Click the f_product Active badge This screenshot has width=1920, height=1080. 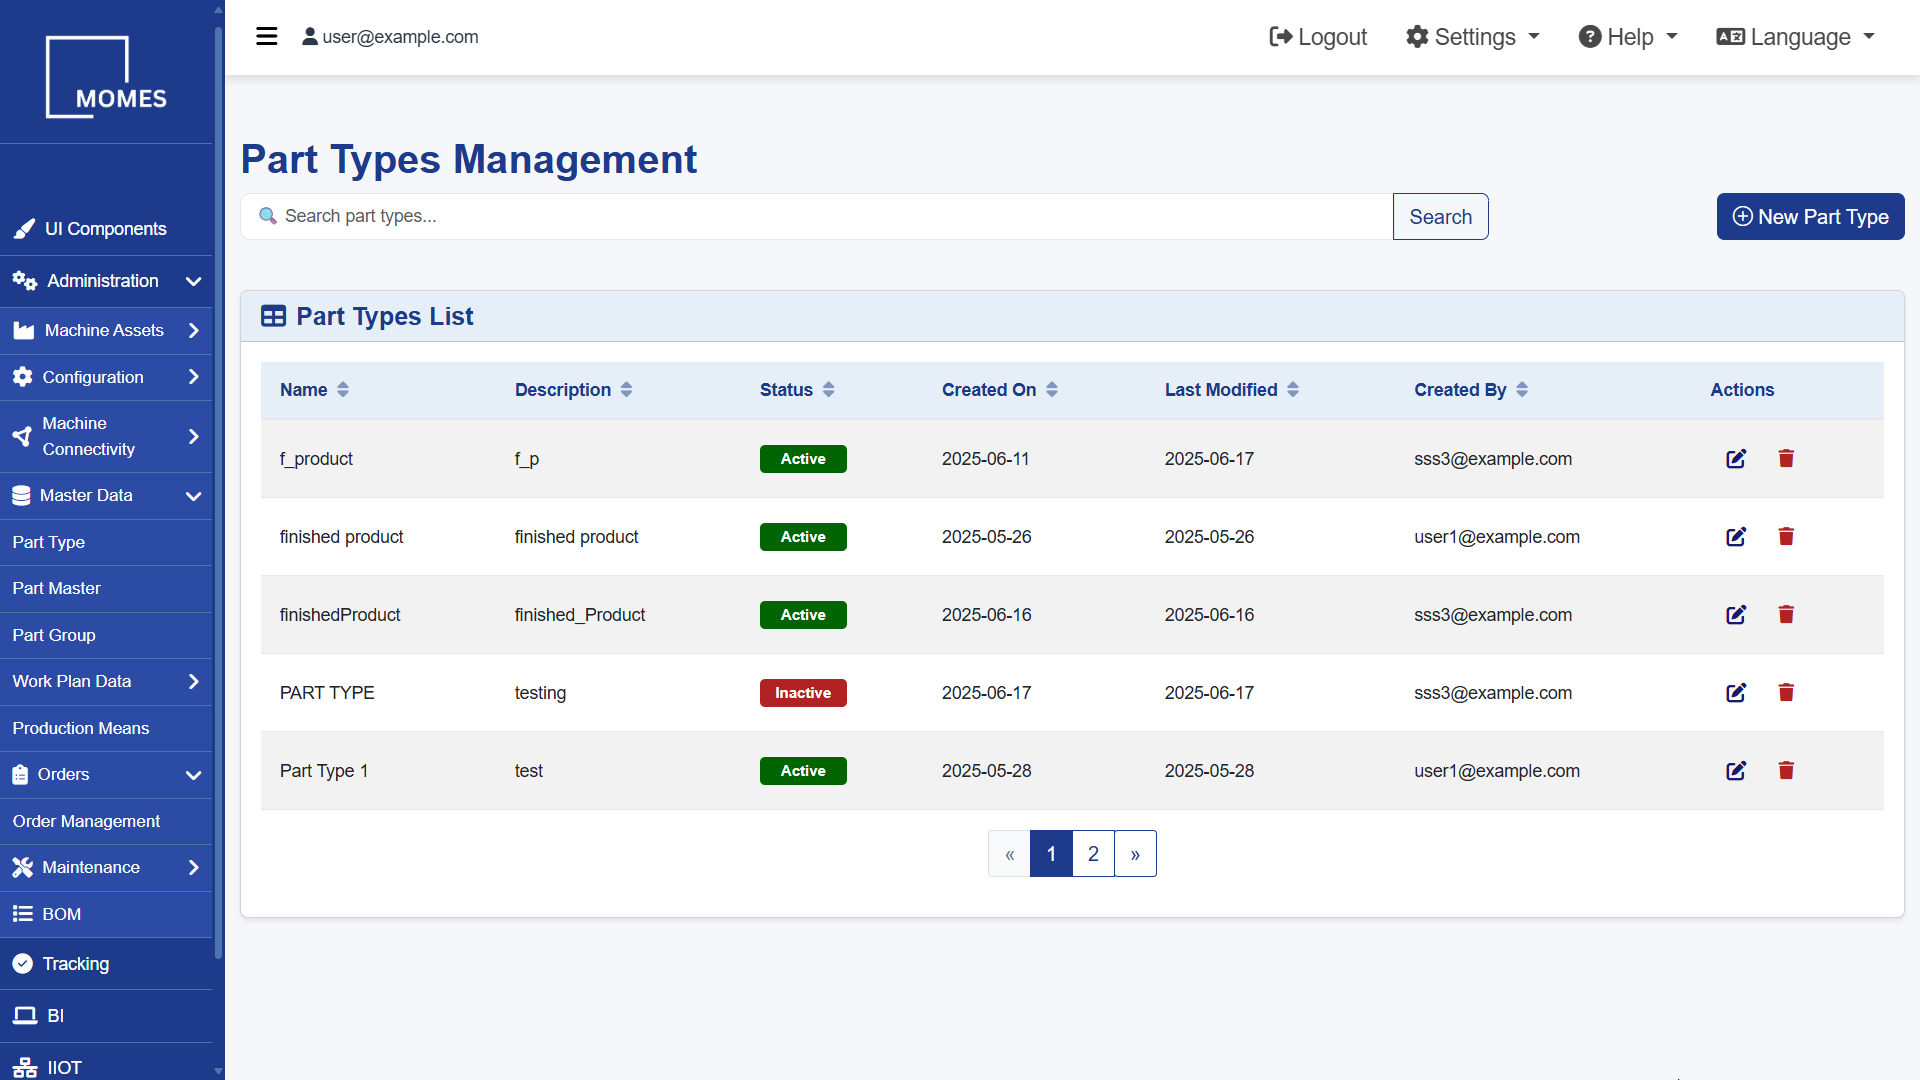[803, 459]
